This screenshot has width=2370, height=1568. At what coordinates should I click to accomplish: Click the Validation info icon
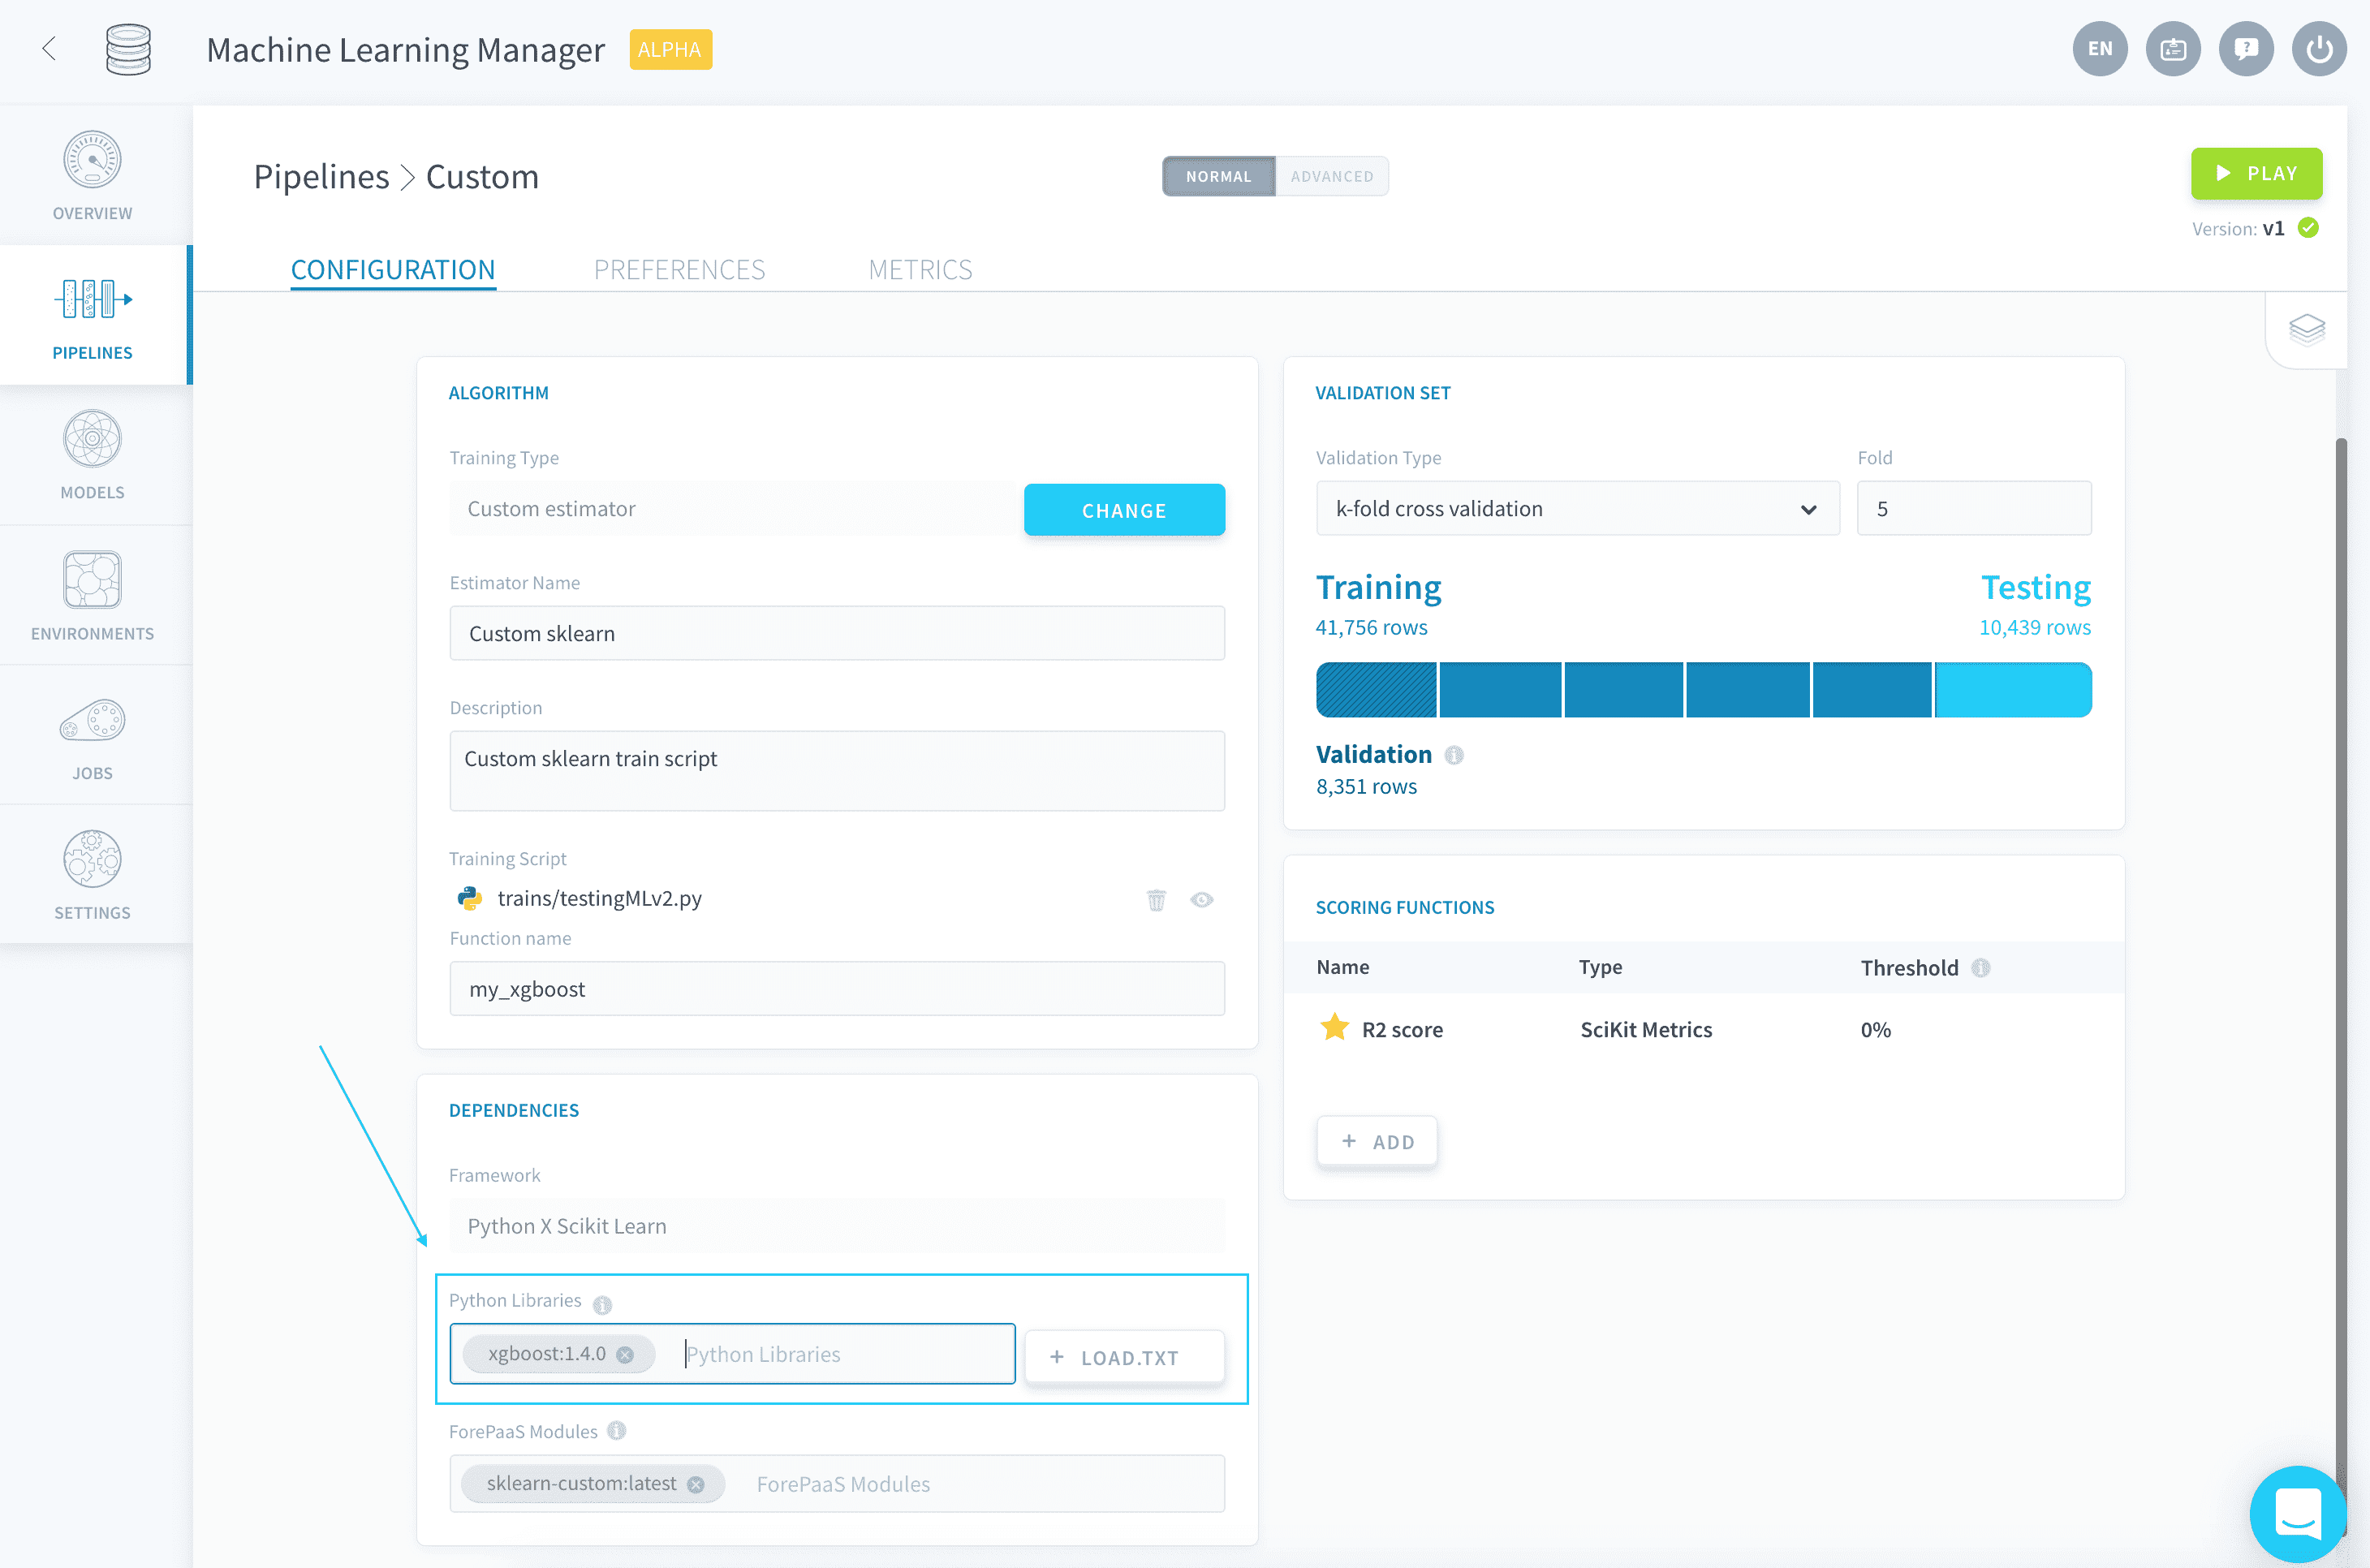coord(1454,755)
